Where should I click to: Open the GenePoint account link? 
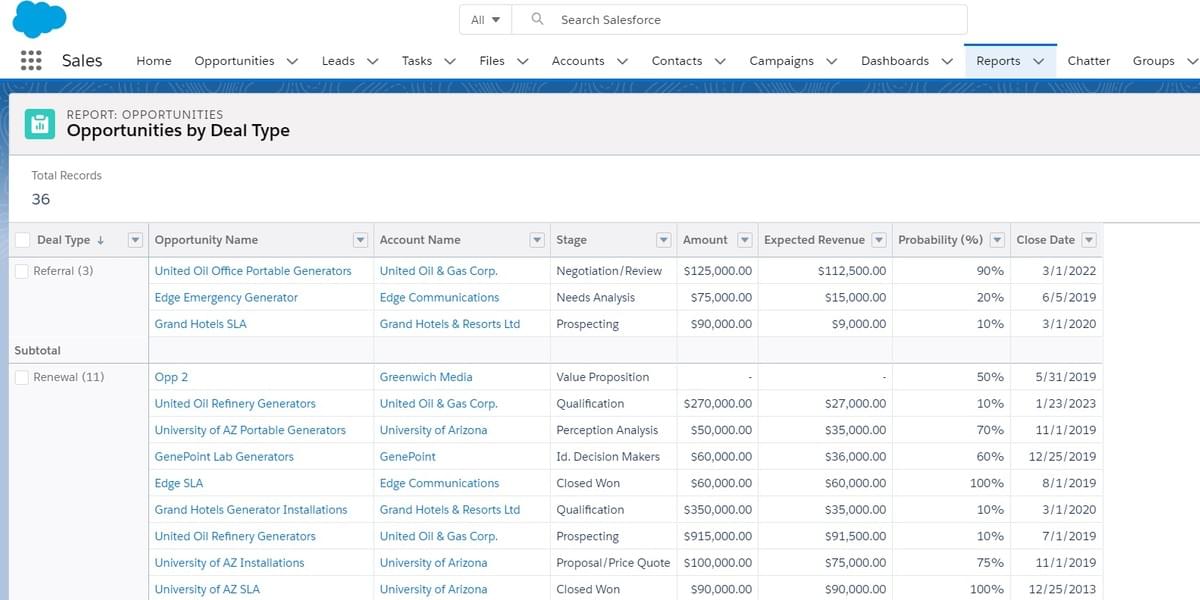(408, 456)
